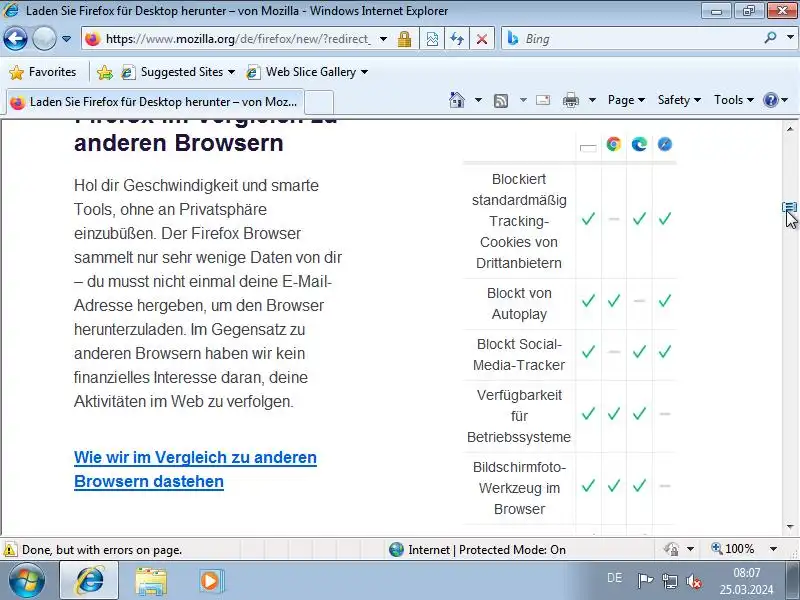Open the 'Wie wir im Vergleich' link
Viewport: 800px width, 600px height.
click(x=195, y=469)
